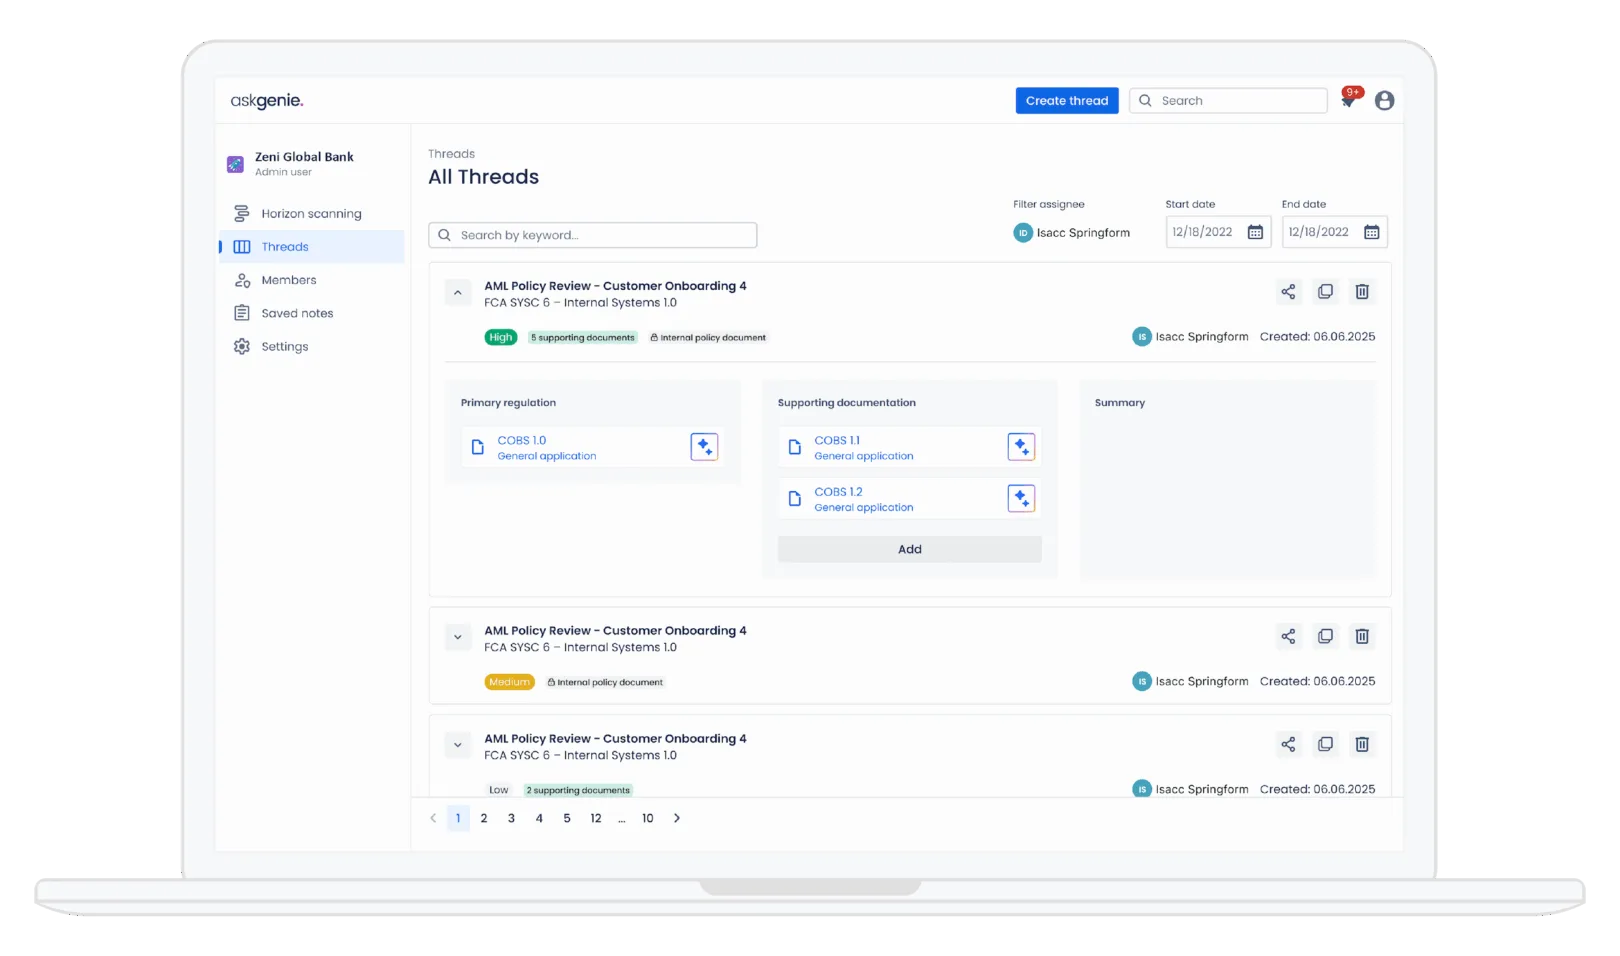This screenshot has width=1620, height=956.
Task: Expand the Low priority thread
Action: (x=457, y=745)
